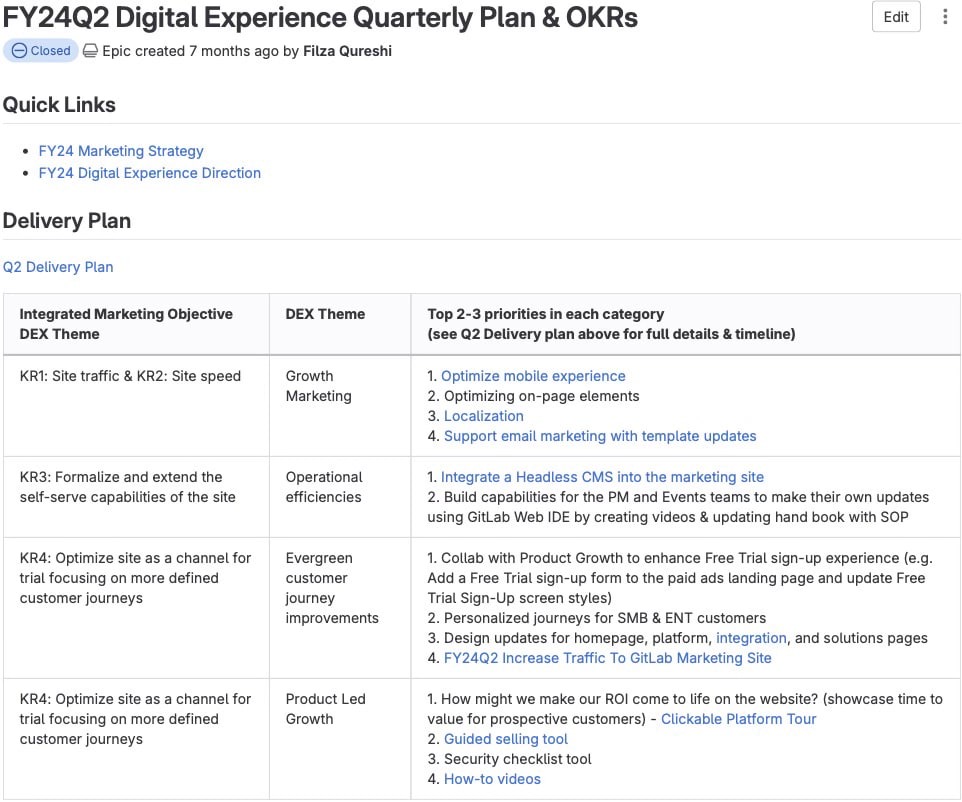Click the Delivery Plan section heading
Image resolution: width=962 pixels, height=802 pixels.
(x=67, y=221)
